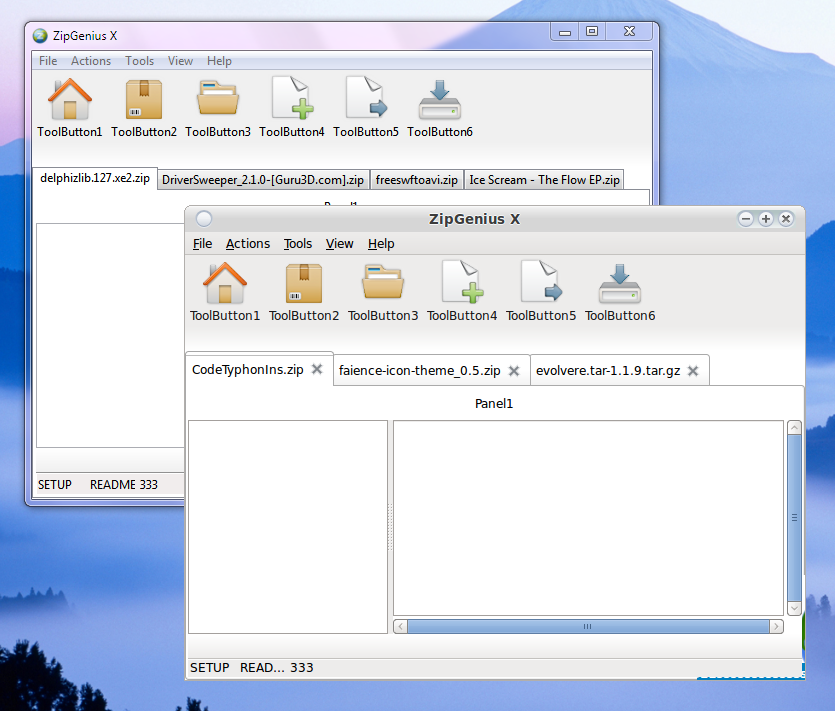The width and height of the screenshot is (835, 711).
Task: Switch to Ice Scream - The Flow EP.zip tab
Action: coord(544,180)
